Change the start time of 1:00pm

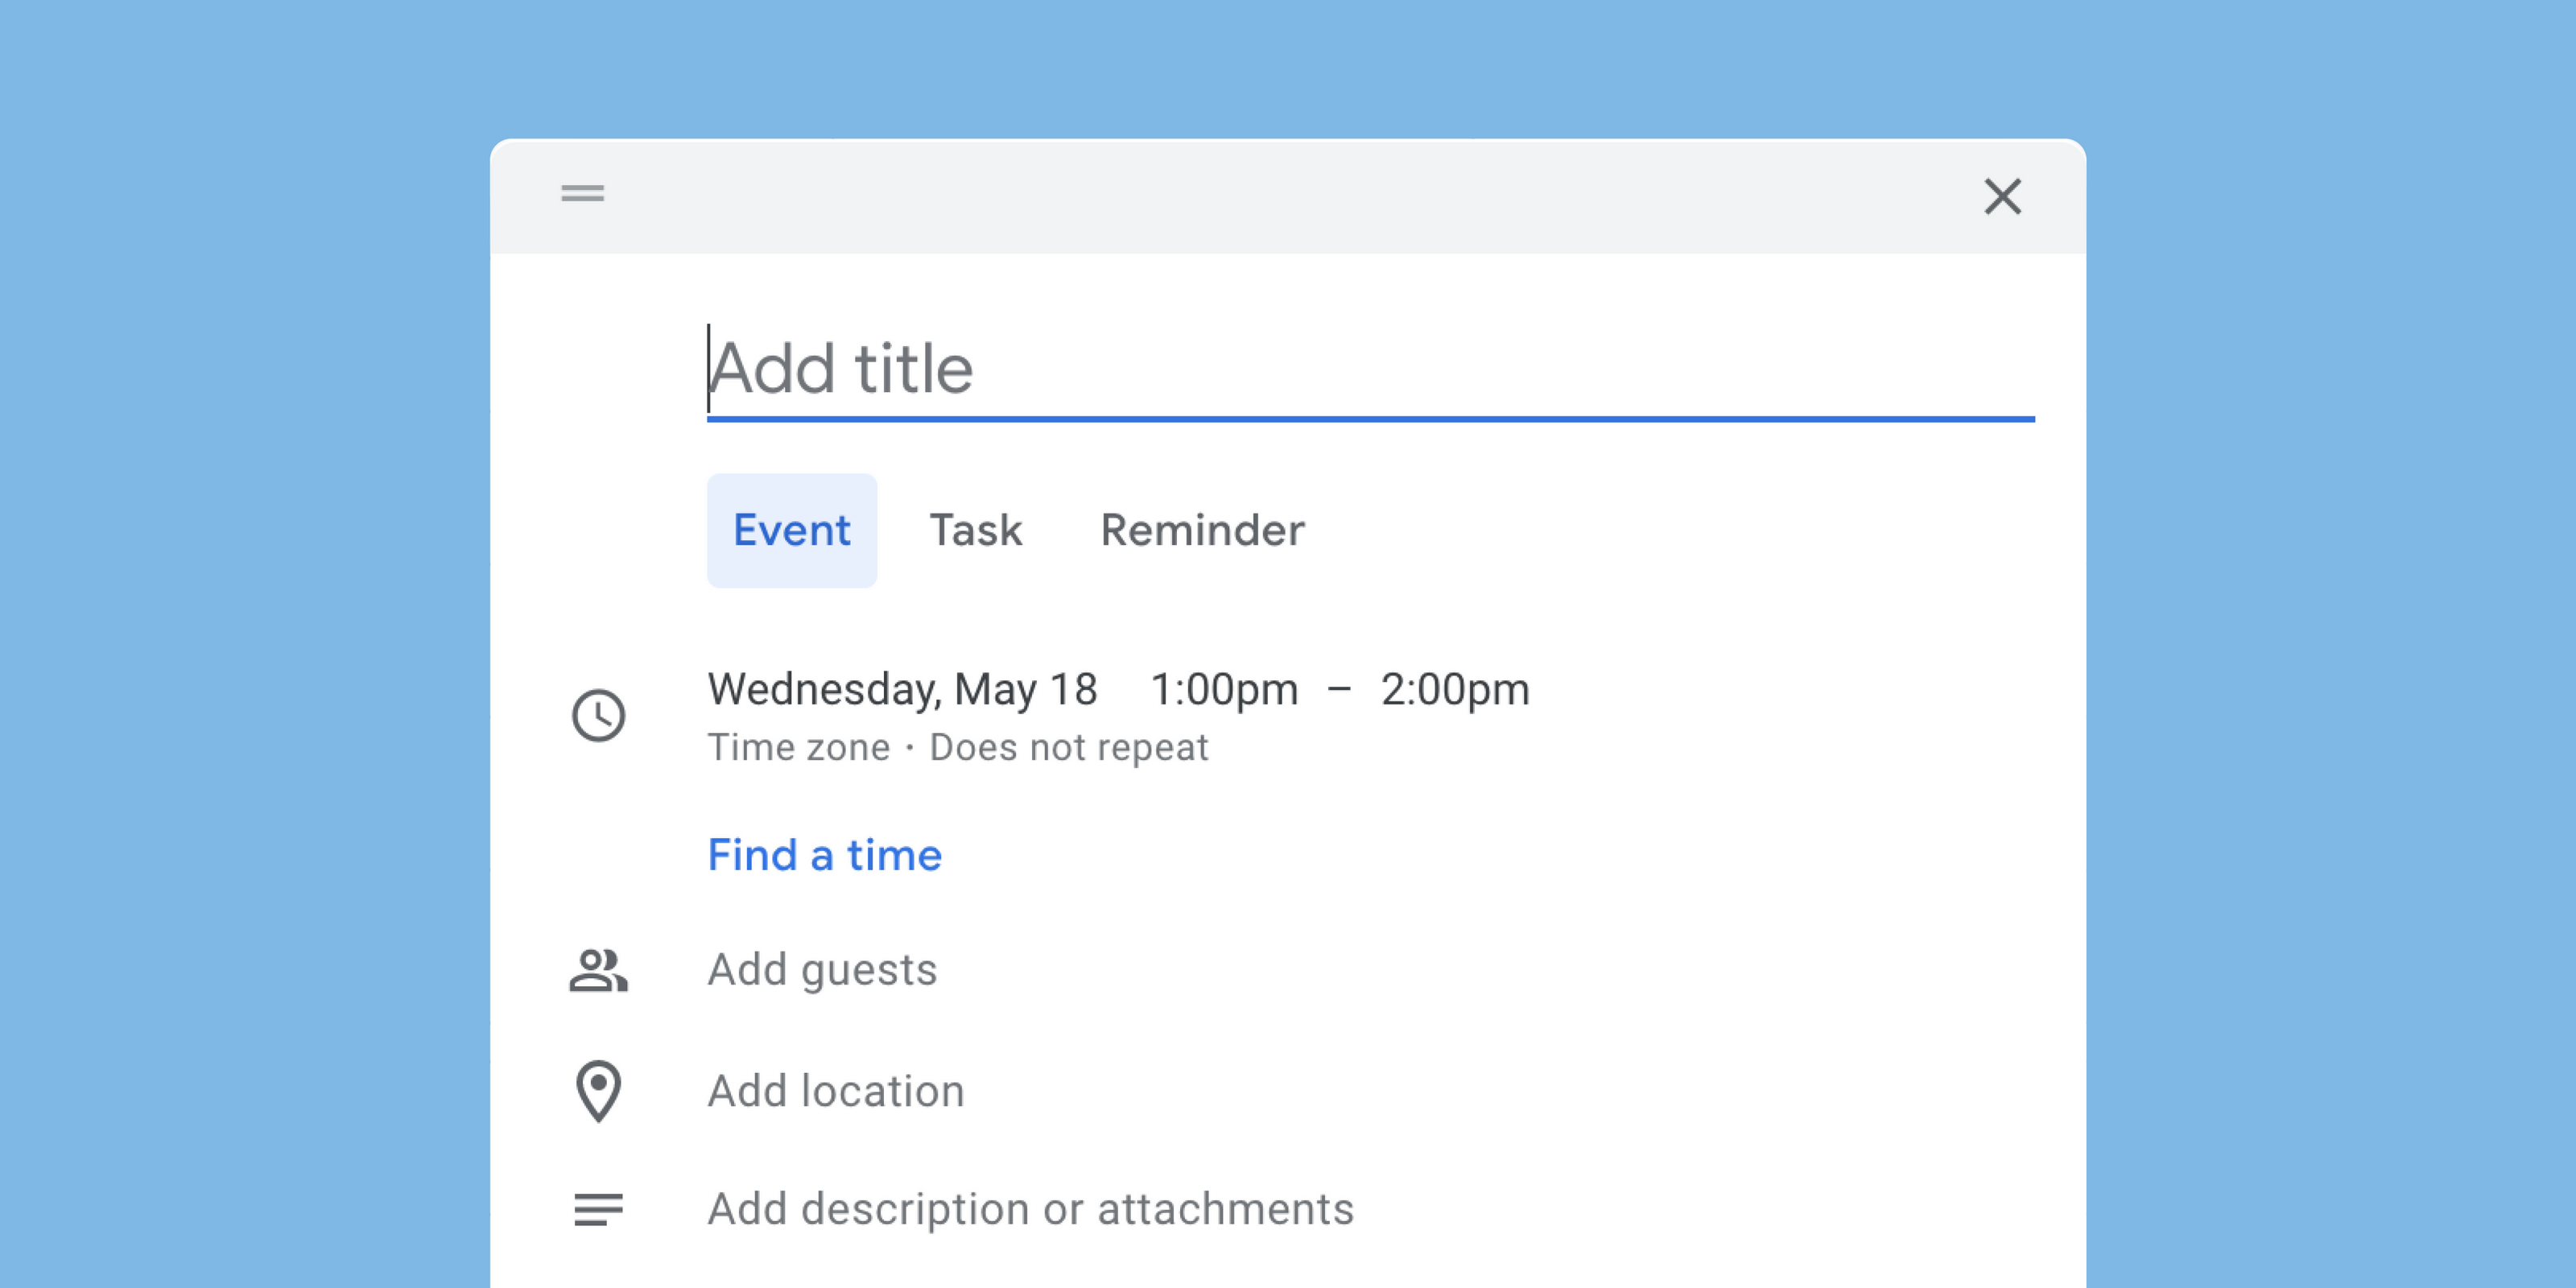1223,688
